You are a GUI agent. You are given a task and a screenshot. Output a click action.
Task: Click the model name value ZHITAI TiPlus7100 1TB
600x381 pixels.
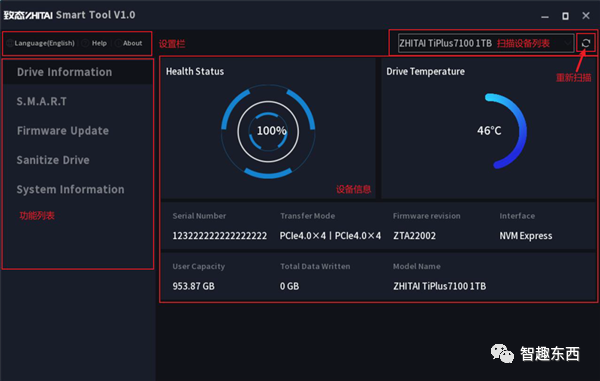click(x=440, y=286)
